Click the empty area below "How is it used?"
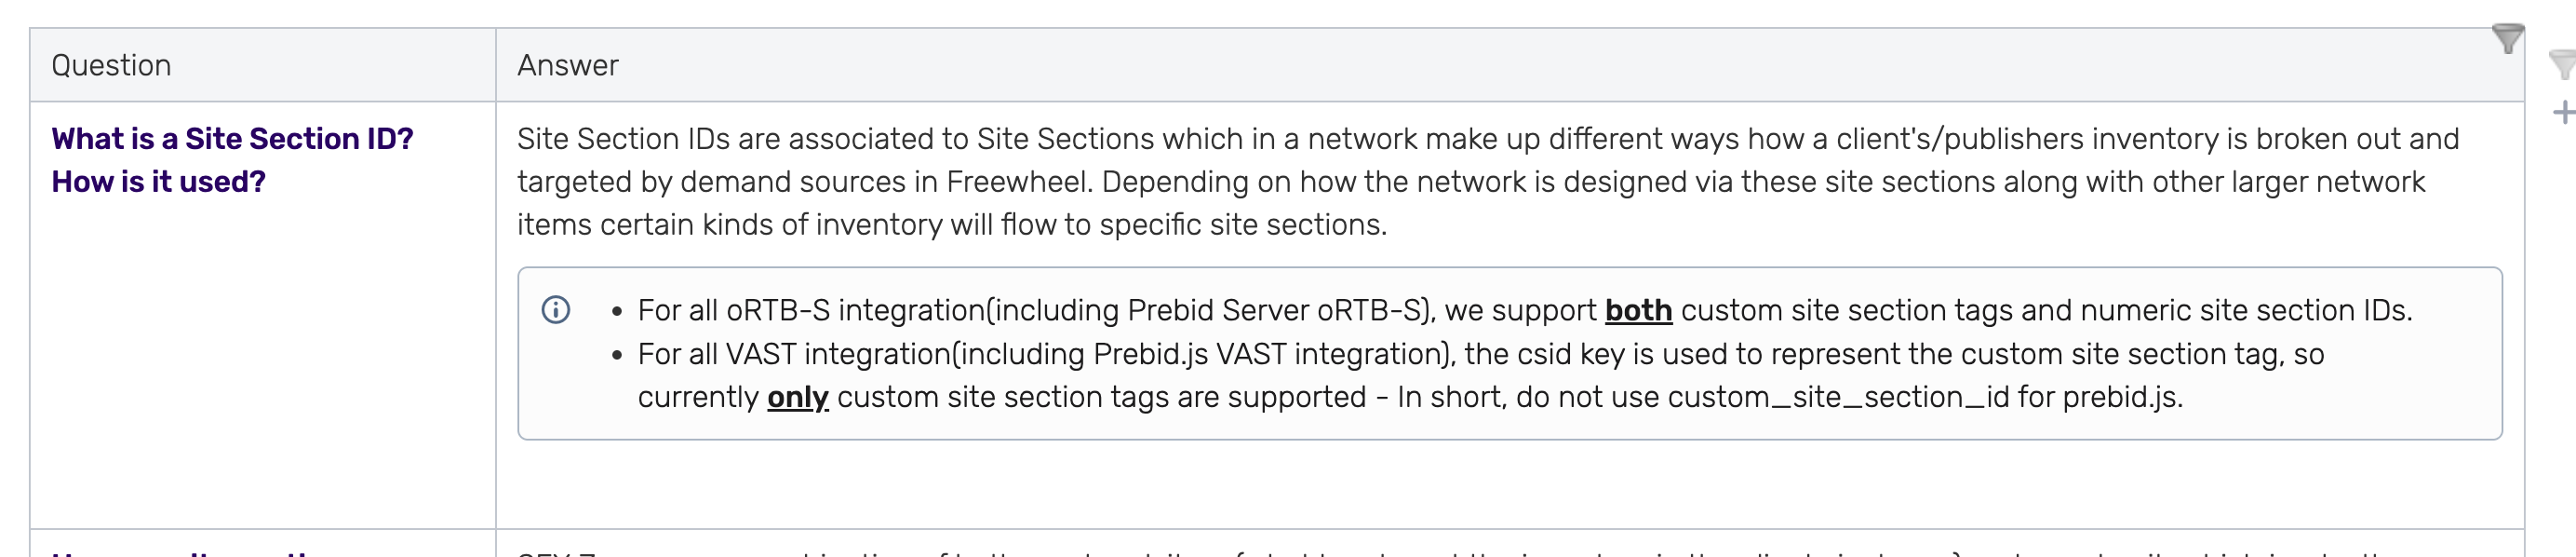The height and width of the screenshot is (557, 2576). (262, 360)
